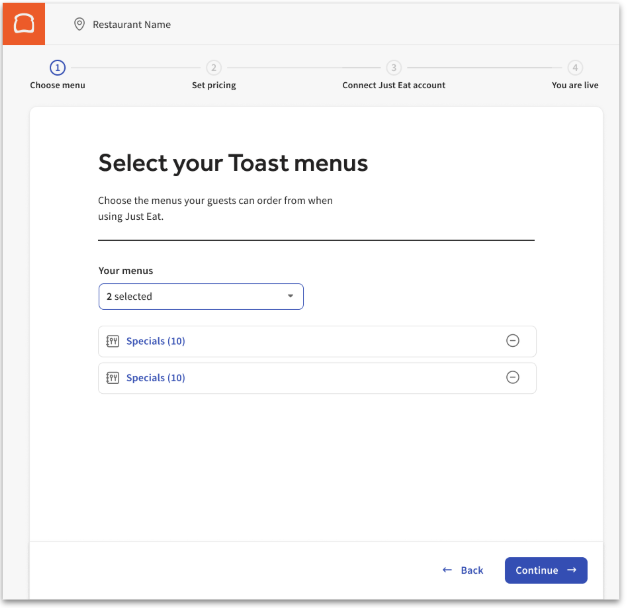Image resolution: width=632 pixels, height=608 pixels.
Task: Remove the second Specials menu with minus icon
Action: coord(513,378)
